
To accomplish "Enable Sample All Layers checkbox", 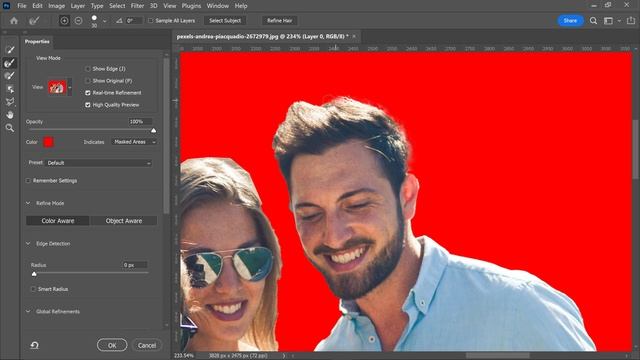I will (151, 20).
